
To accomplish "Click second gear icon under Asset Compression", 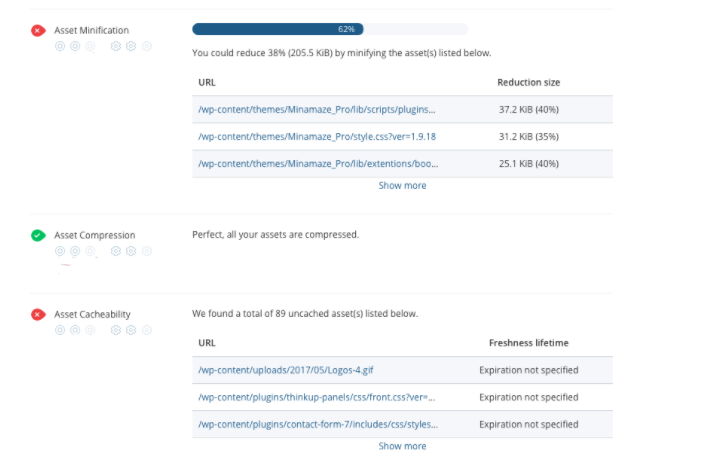I will [x=131, y=251].
